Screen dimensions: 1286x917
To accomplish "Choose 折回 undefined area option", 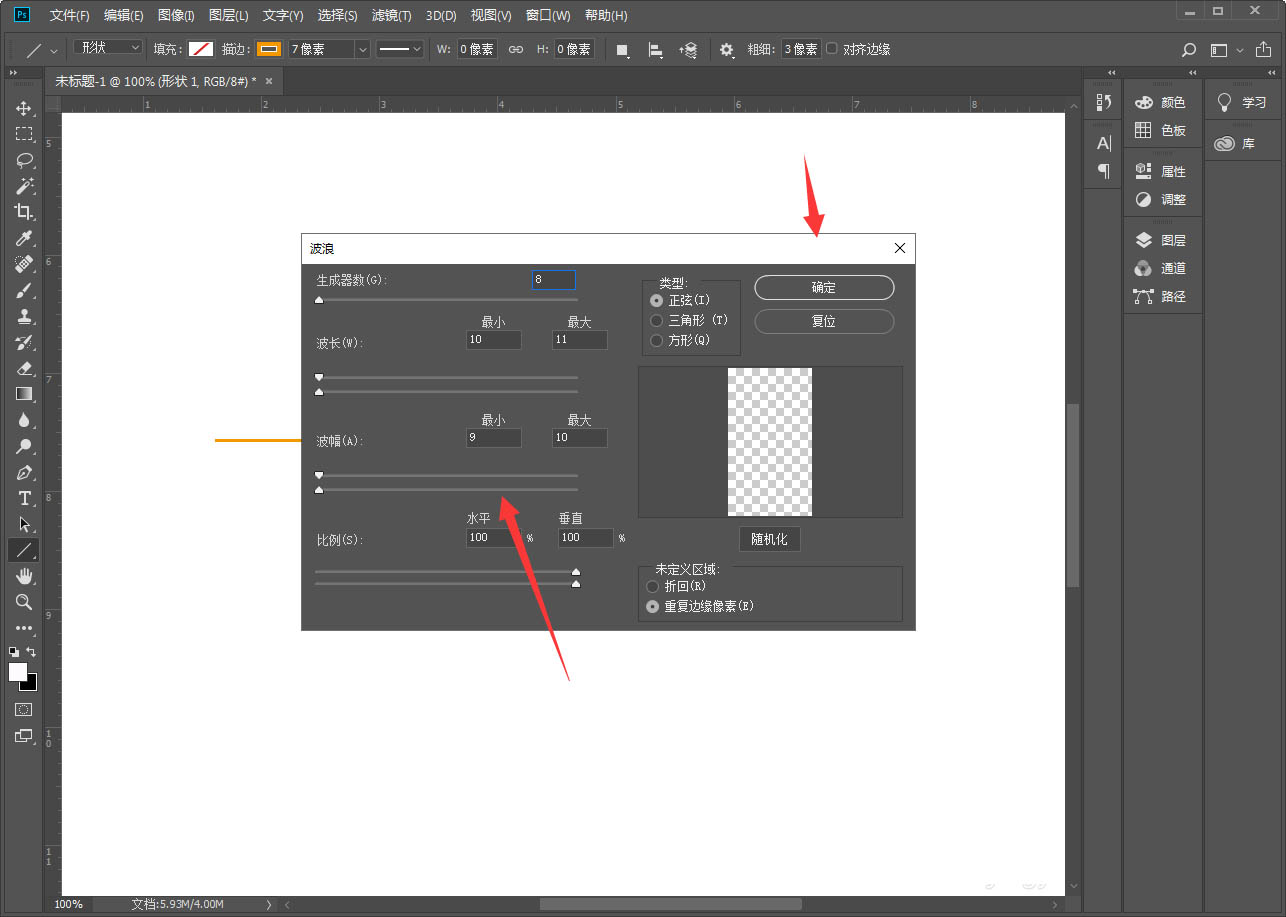I will click(x=653, y=586).
